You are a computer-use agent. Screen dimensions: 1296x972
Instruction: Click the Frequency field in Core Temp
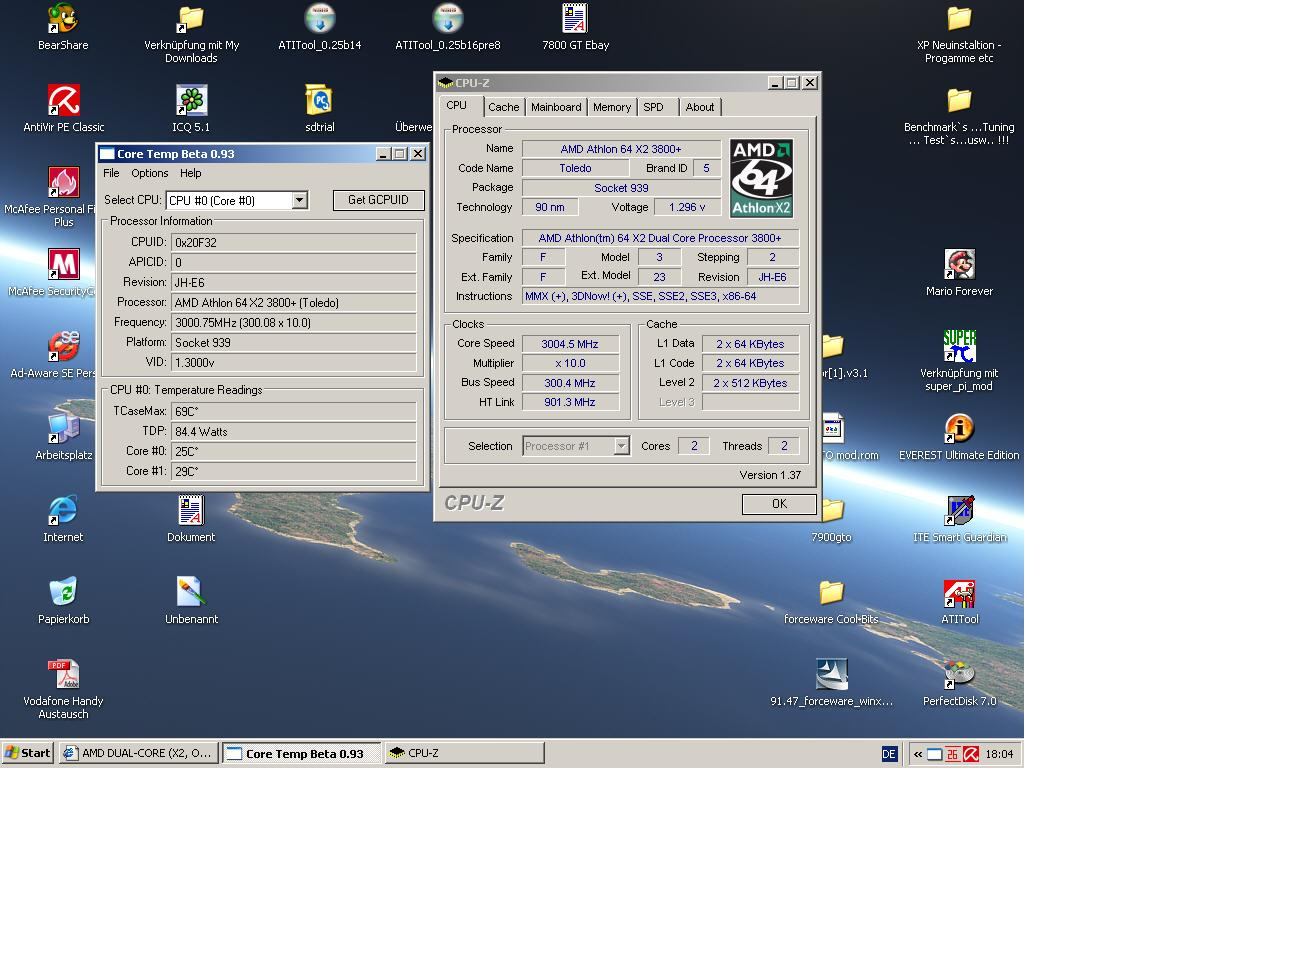(x=294, y=323)
